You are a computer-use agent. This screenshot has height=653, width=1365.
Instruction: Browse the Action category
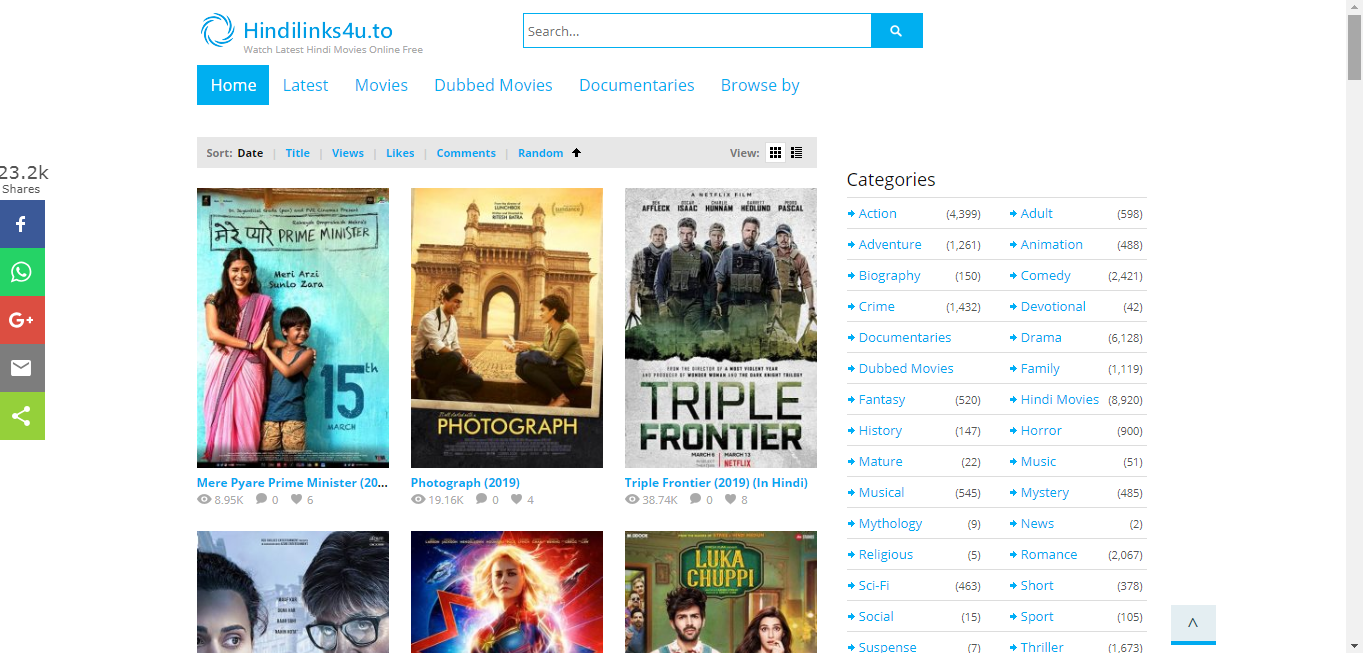click(x=877, y=213)
